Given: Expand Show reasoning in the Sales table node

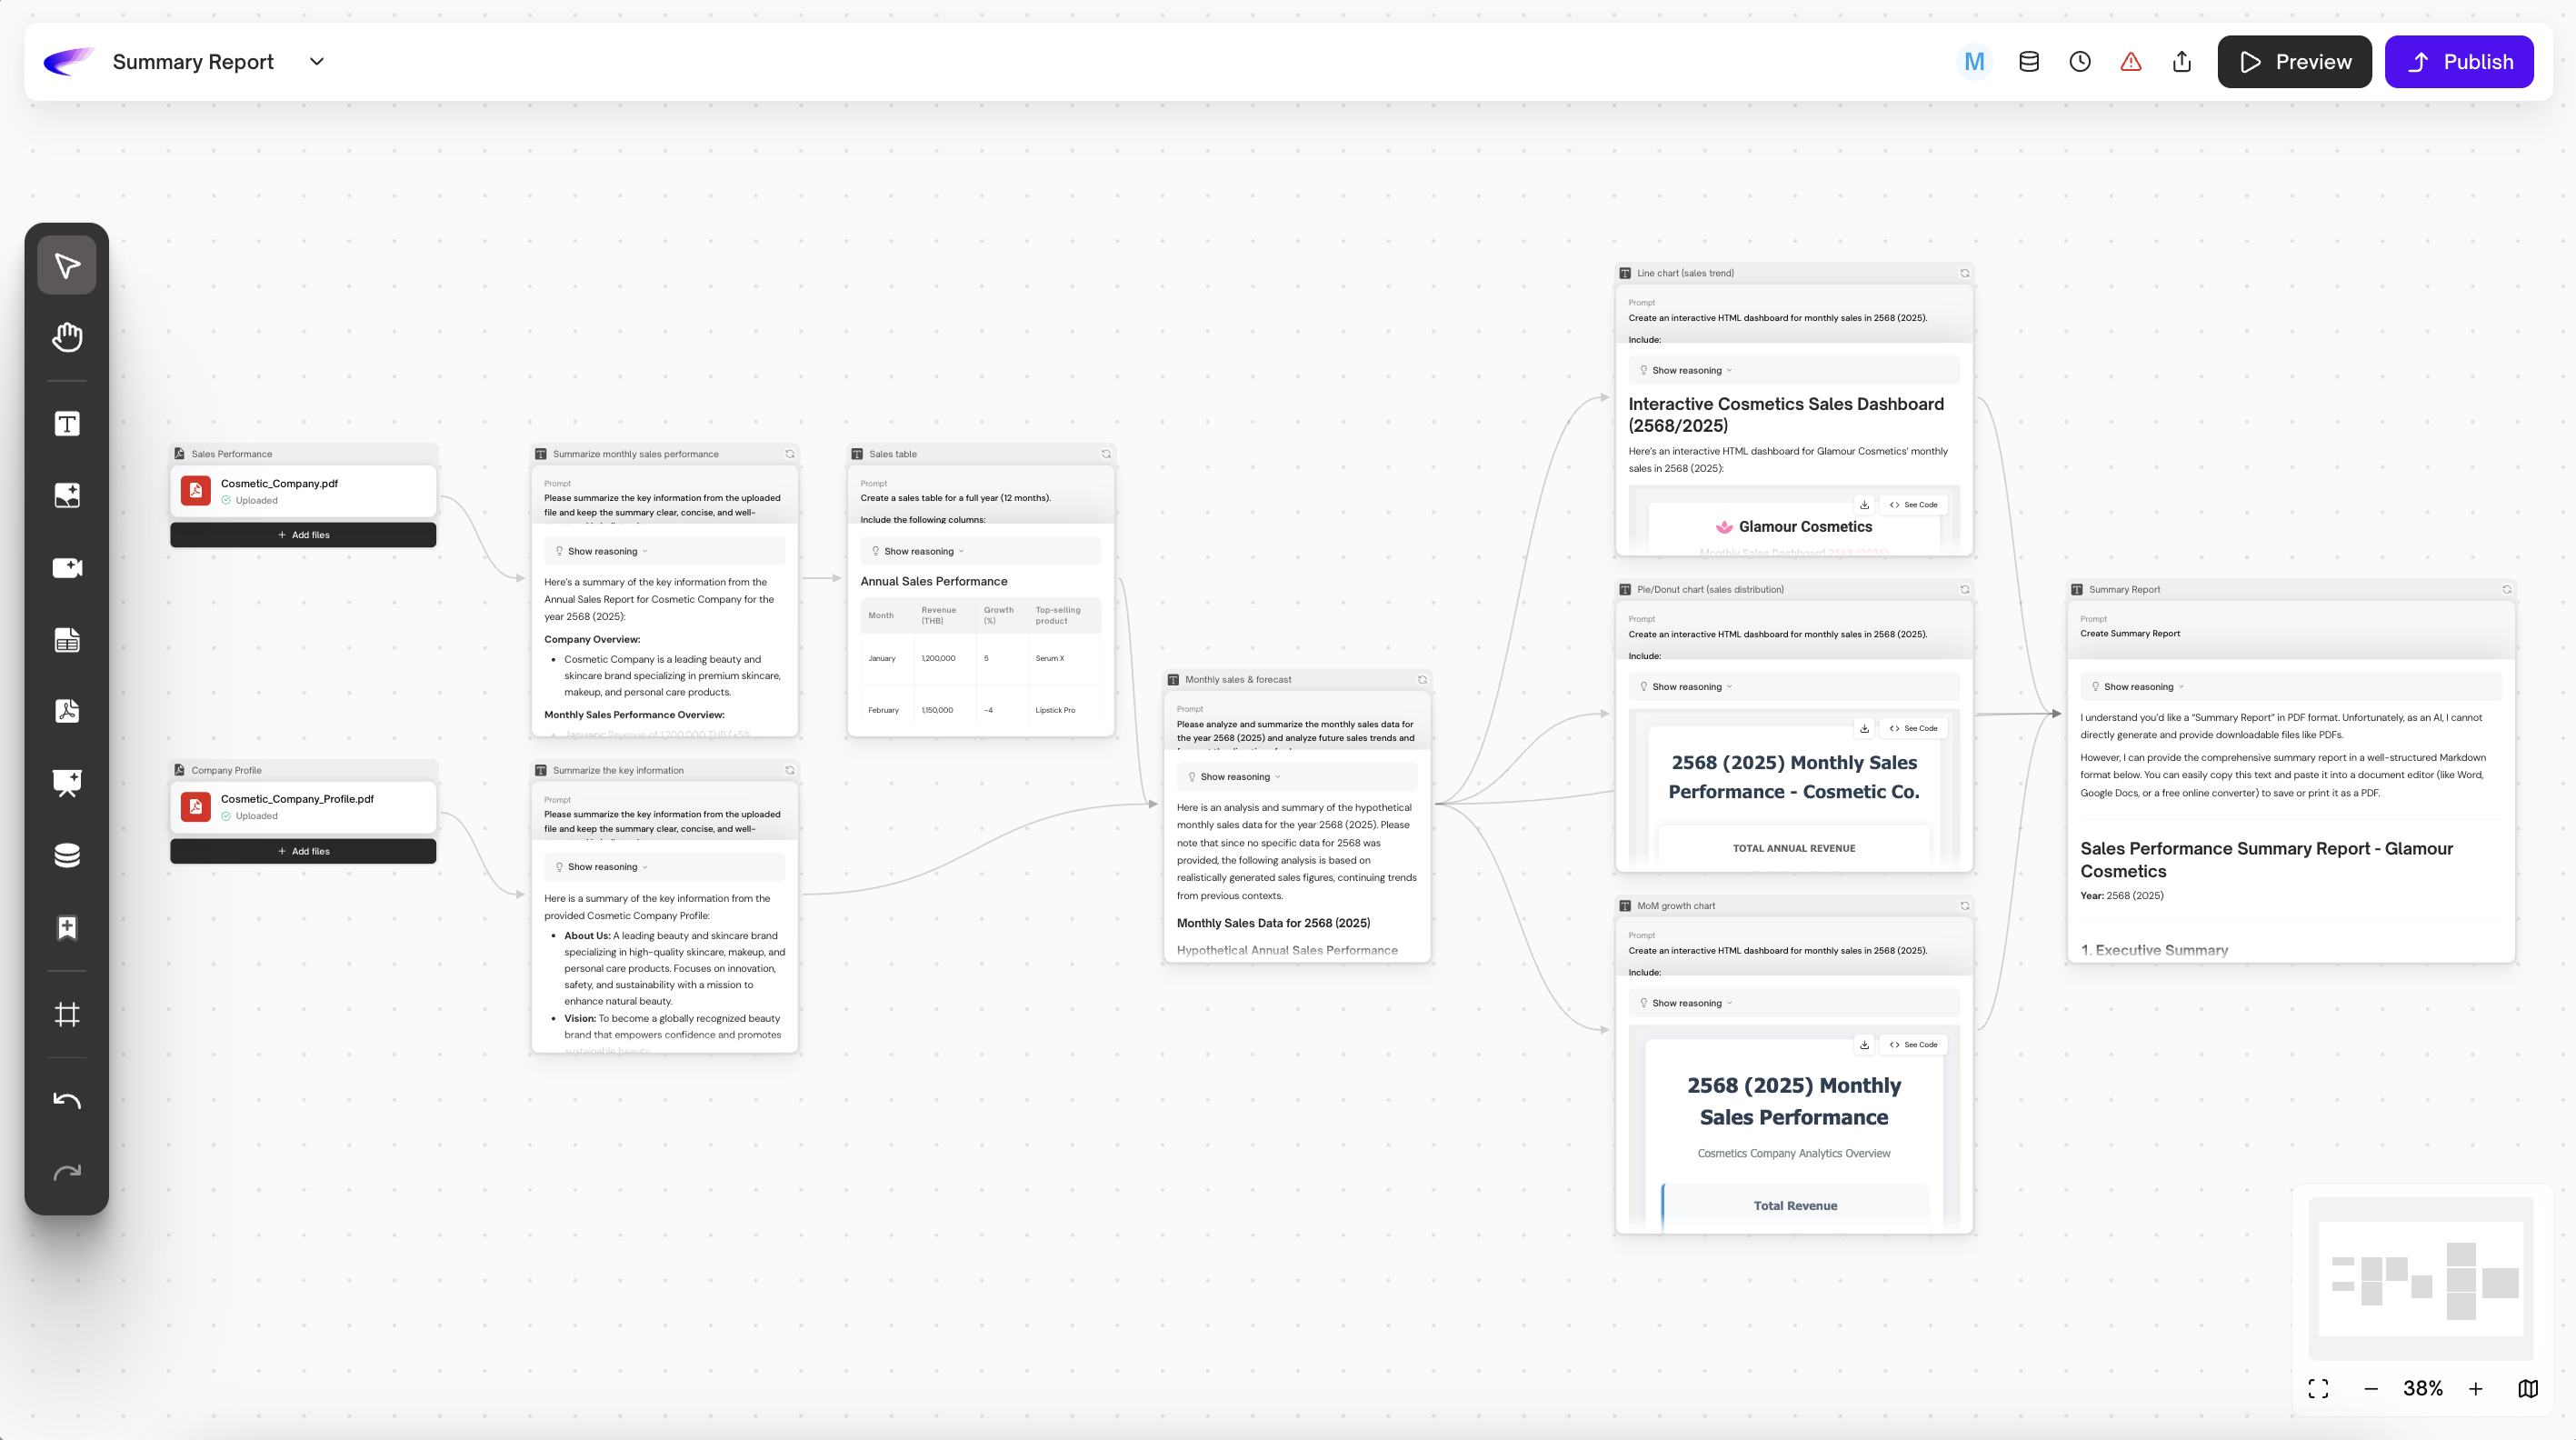Looking at the screenshot, I should (x=918, y=551).
